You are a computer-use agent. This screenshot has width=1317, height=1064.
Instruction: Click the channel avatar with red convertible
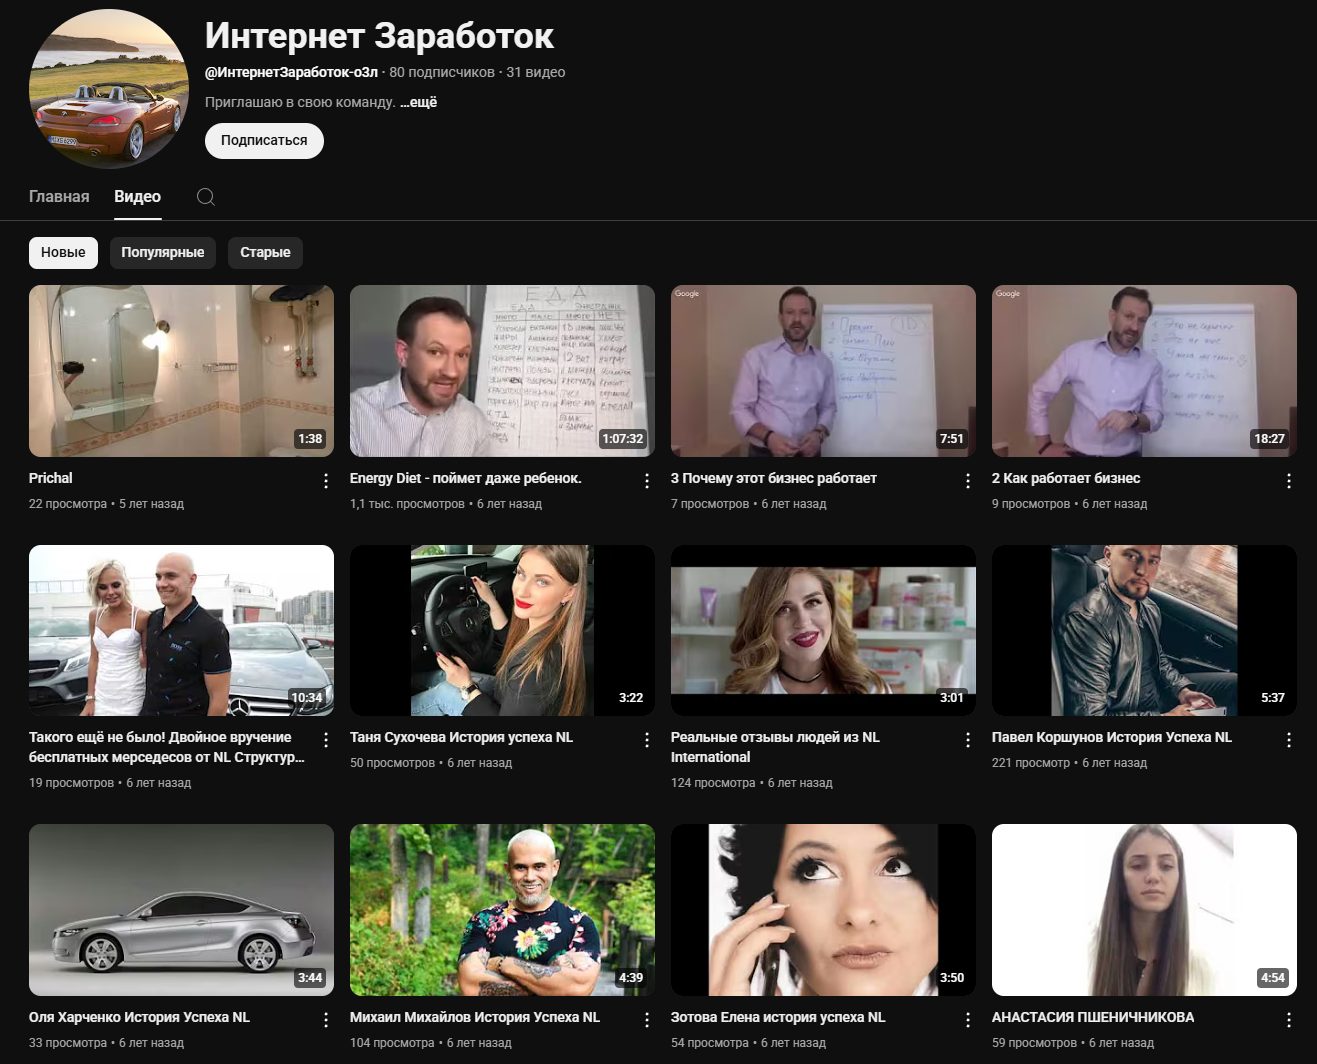click(x=109, y=89)
